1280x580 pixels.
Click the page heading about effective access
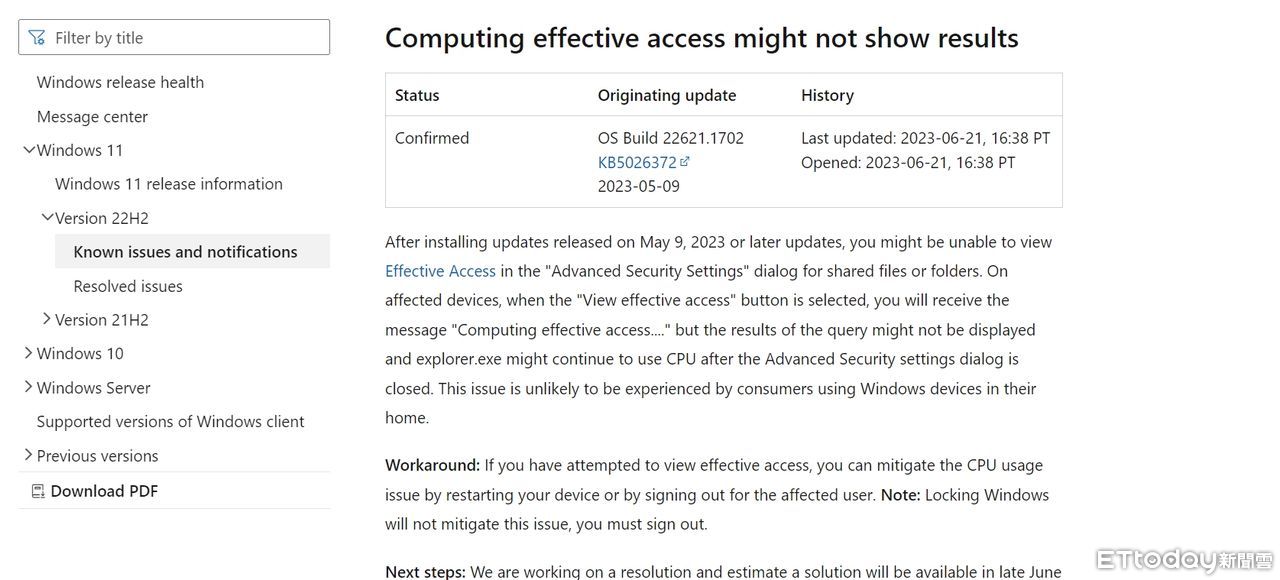click(701, 38)
